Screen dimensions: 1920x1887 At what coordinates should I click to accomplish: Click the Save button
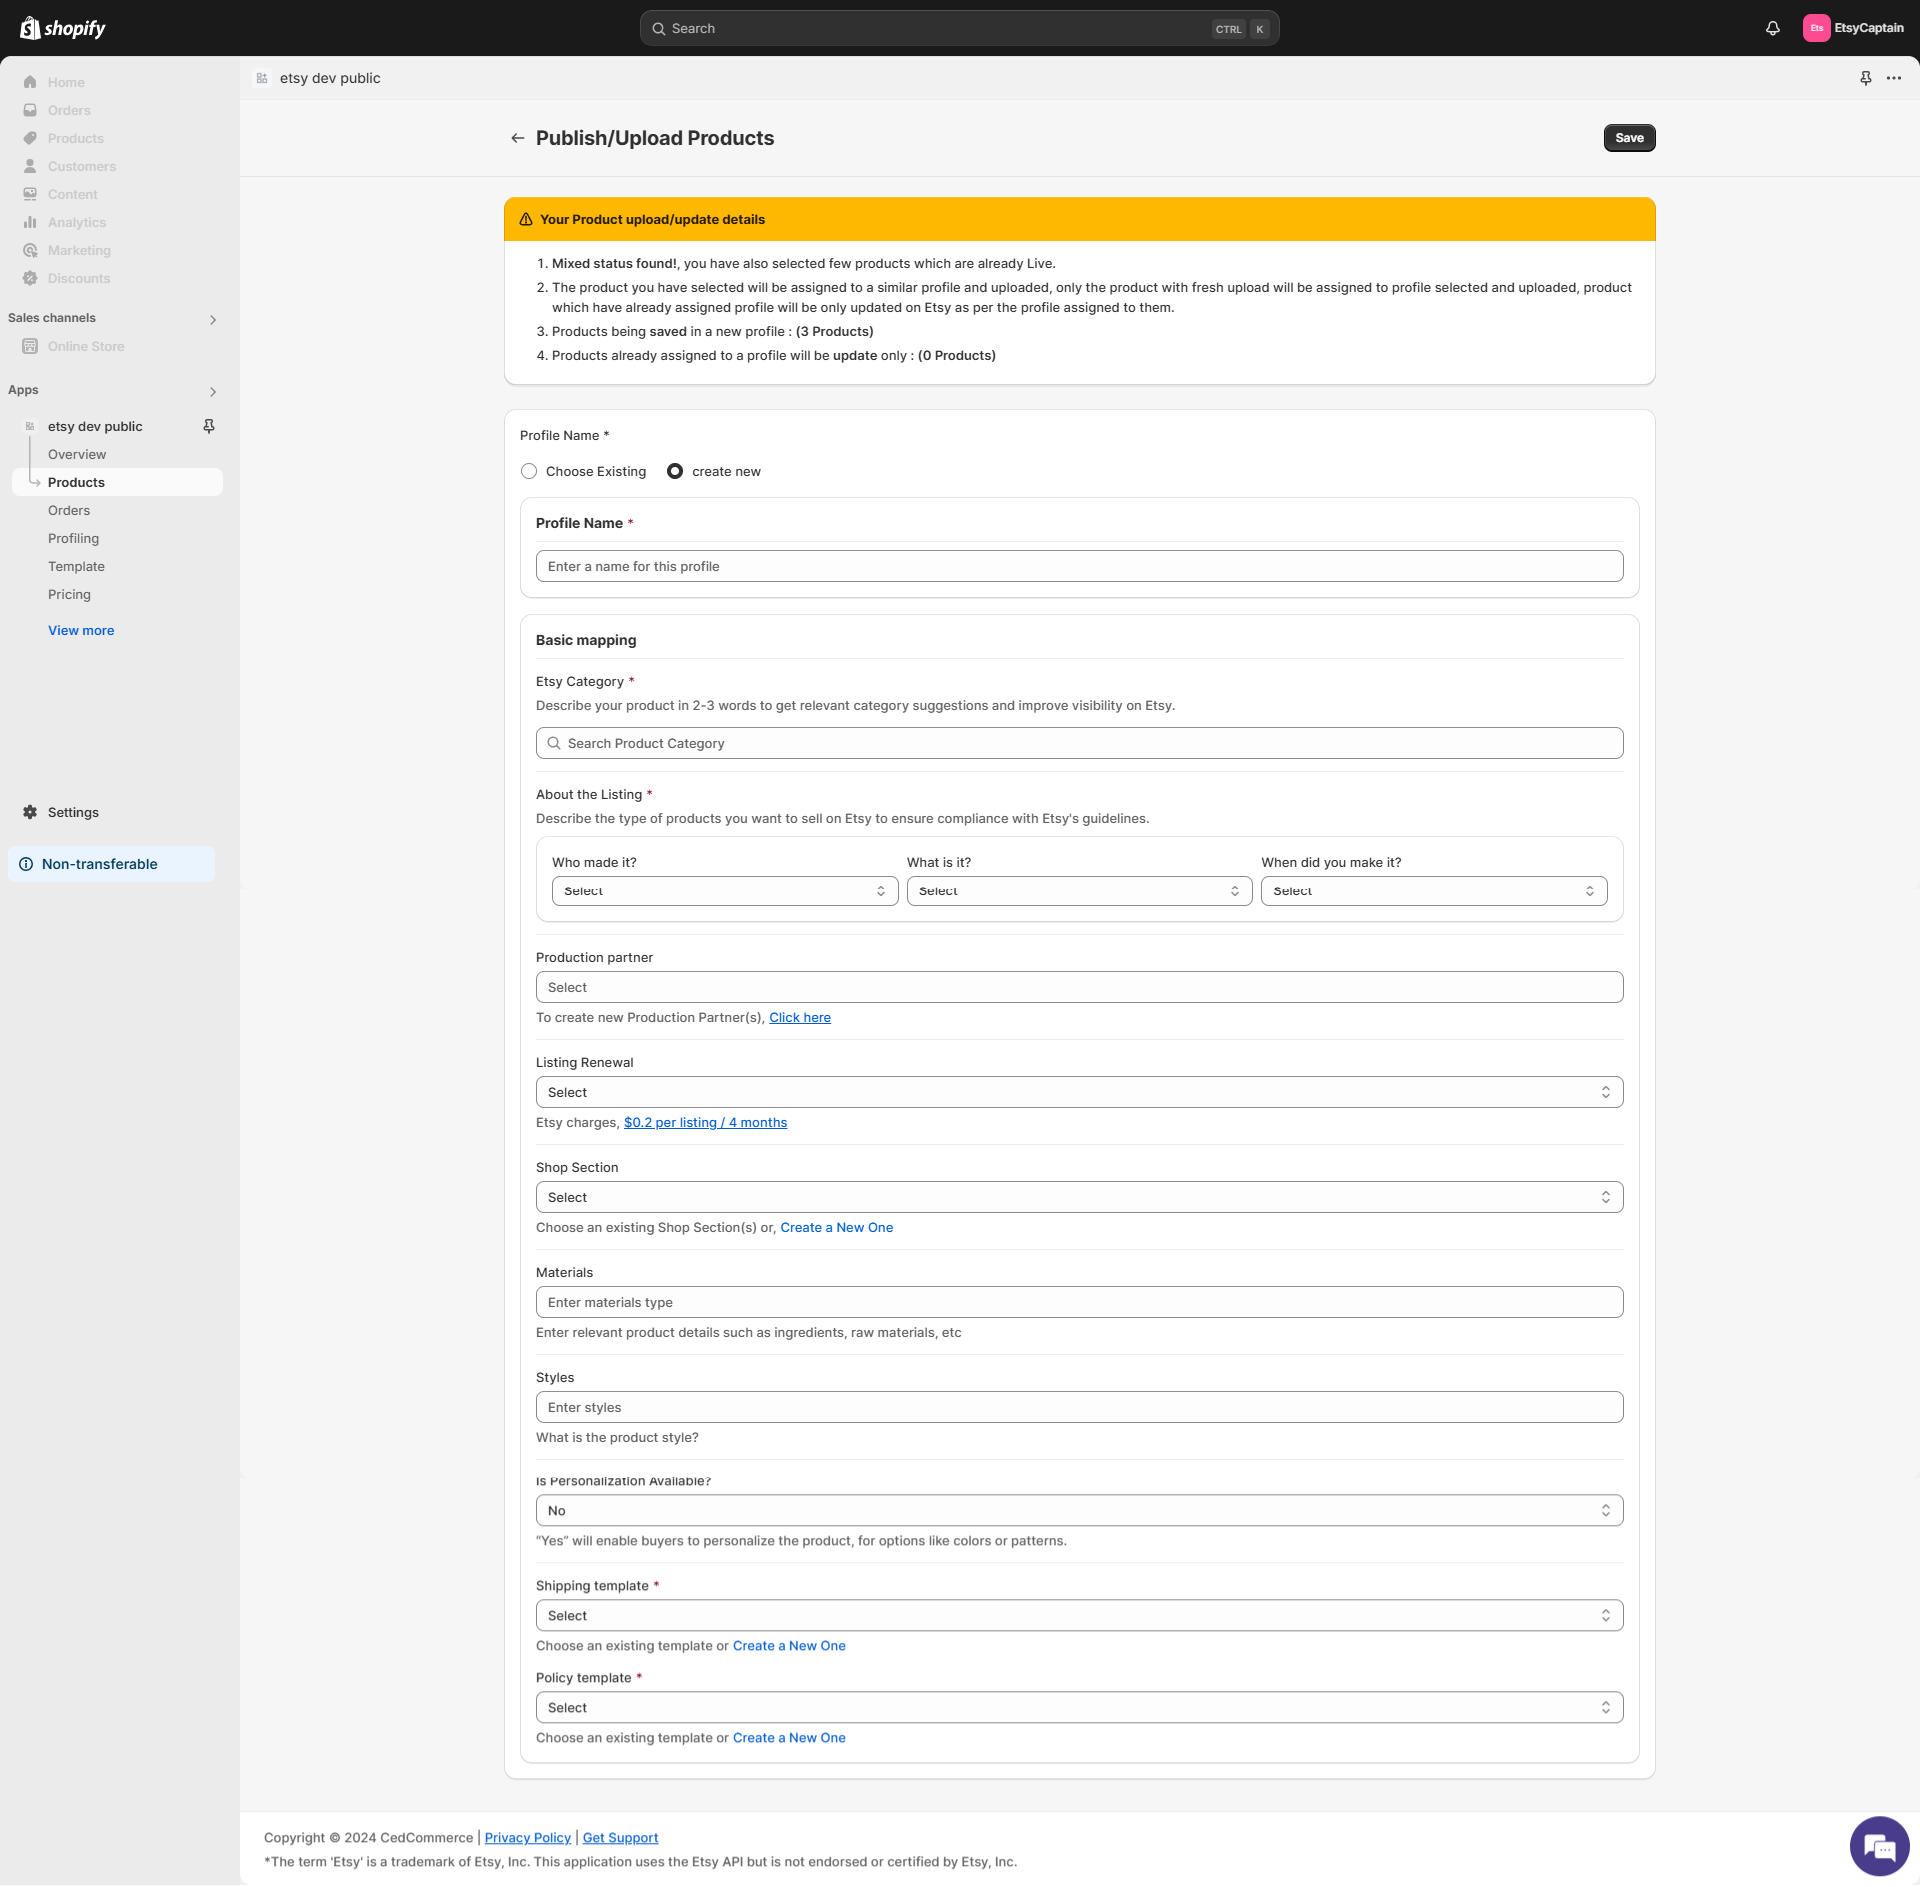tap(1629, 138)
